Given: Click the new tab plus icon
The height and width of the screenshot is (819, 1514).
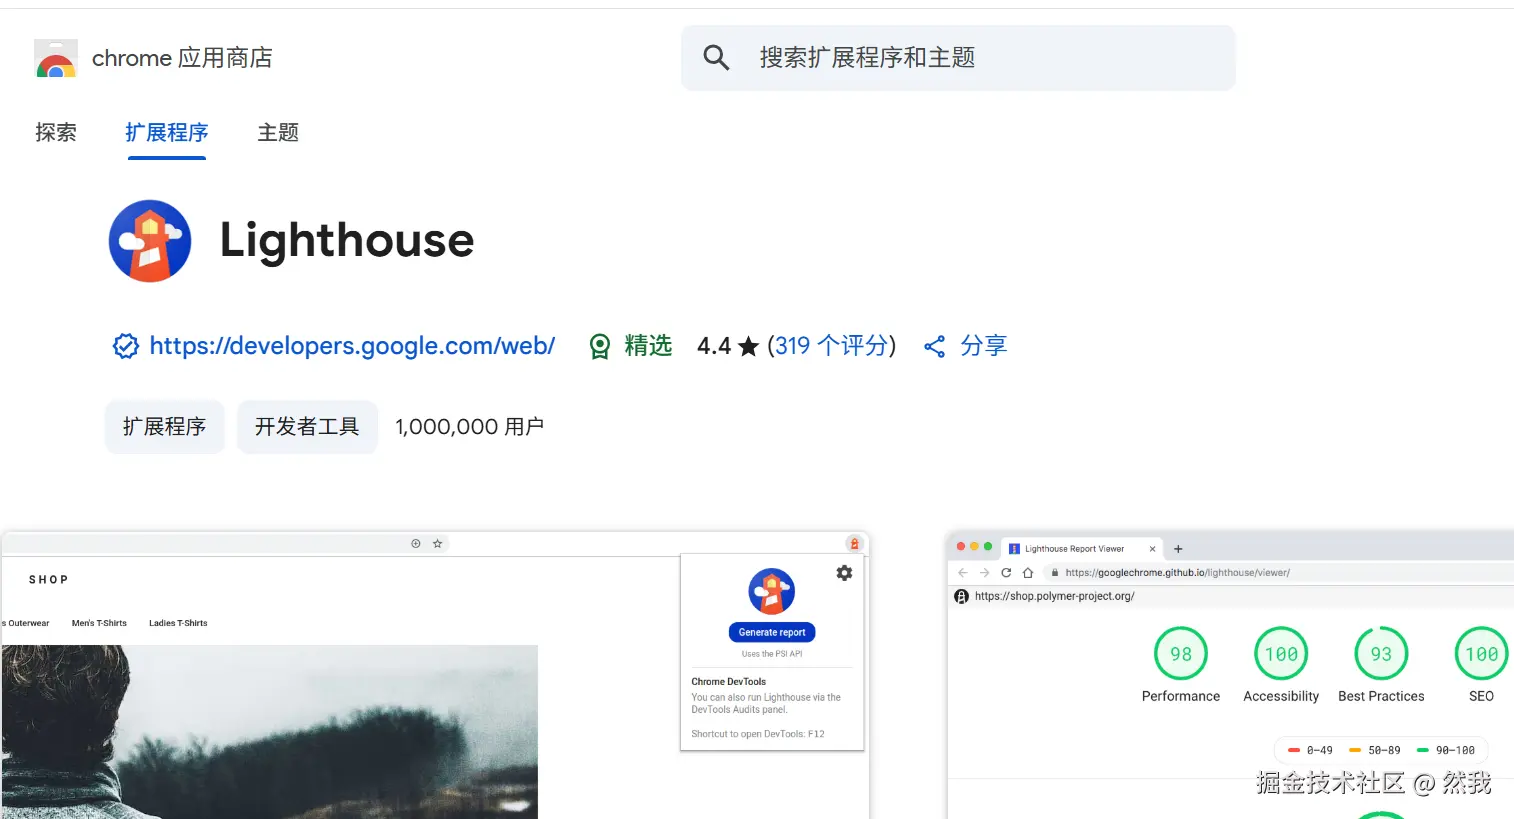Looking at the screenshot, I should (x=1178, y=549).
